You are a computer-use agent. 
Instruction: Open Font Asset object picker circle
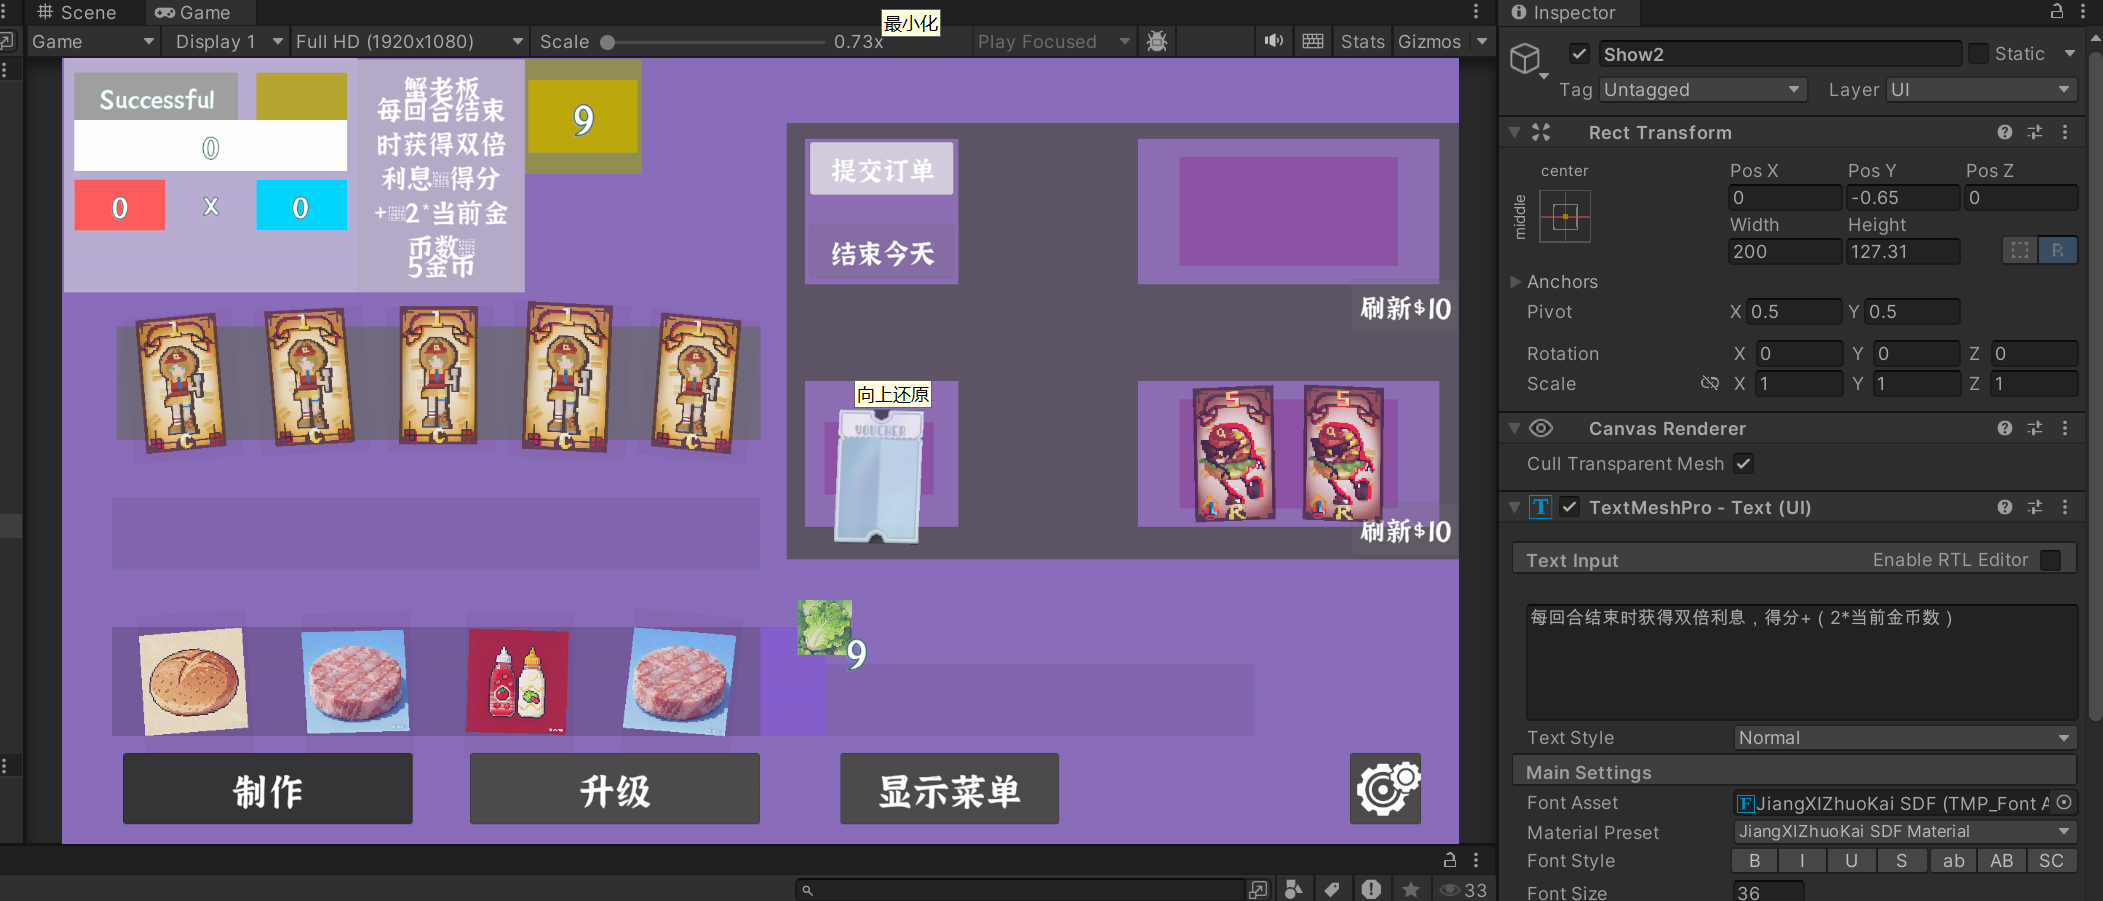tap(2064, 802)
